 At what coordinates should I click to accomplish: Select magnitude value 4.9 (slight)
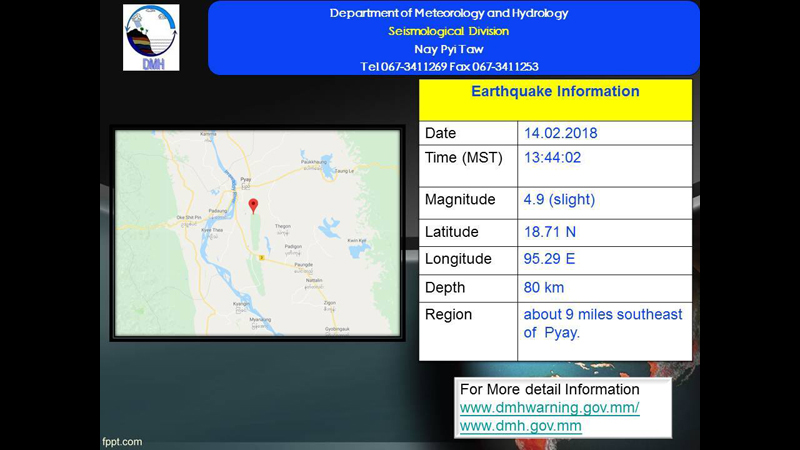tap(559, 199)
